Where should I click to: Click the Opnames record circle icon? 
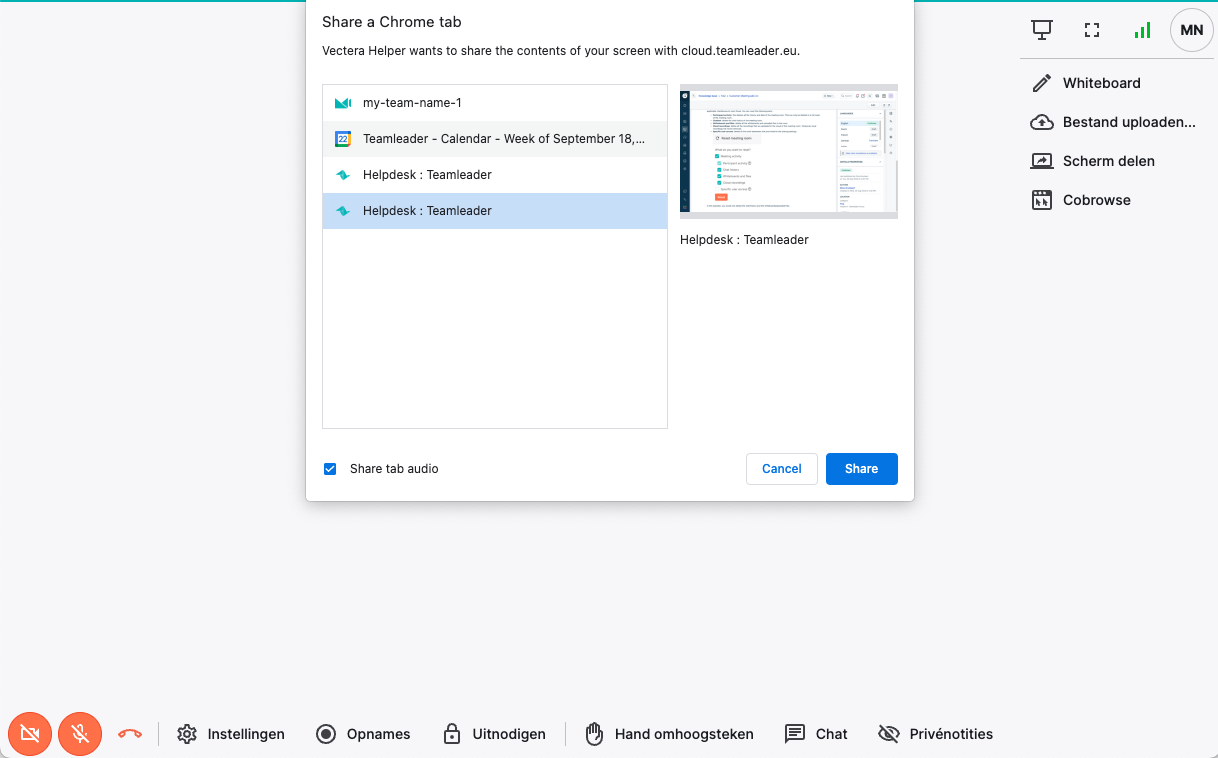click(326, 734)
